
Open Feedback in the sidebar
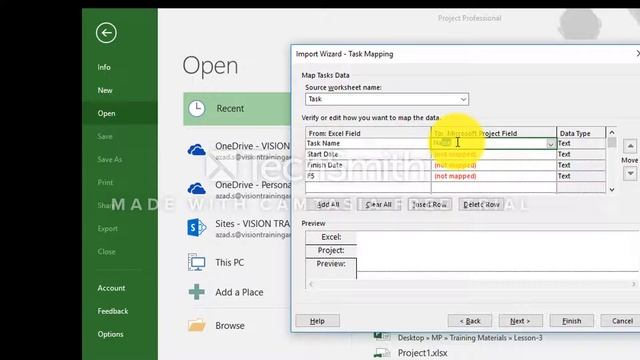113,311
